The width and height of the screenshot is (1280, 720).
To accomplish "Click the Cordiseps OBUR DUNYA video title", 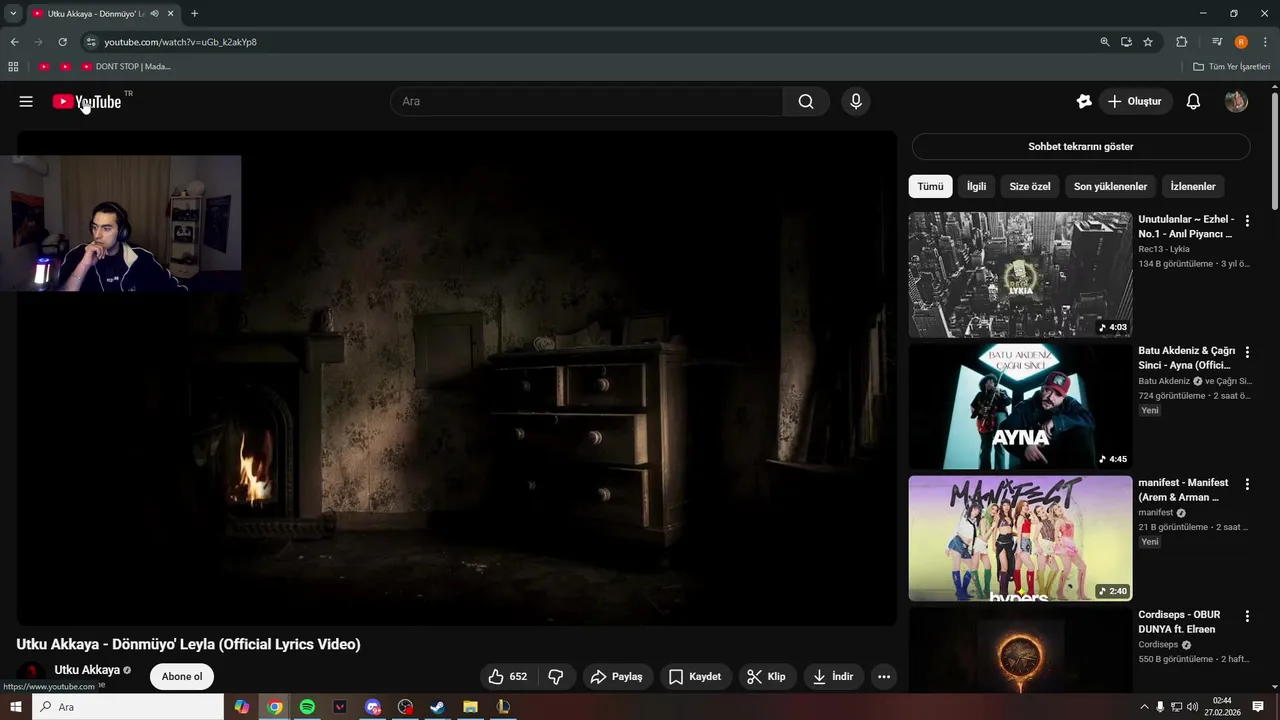I will pos(1179,622).
